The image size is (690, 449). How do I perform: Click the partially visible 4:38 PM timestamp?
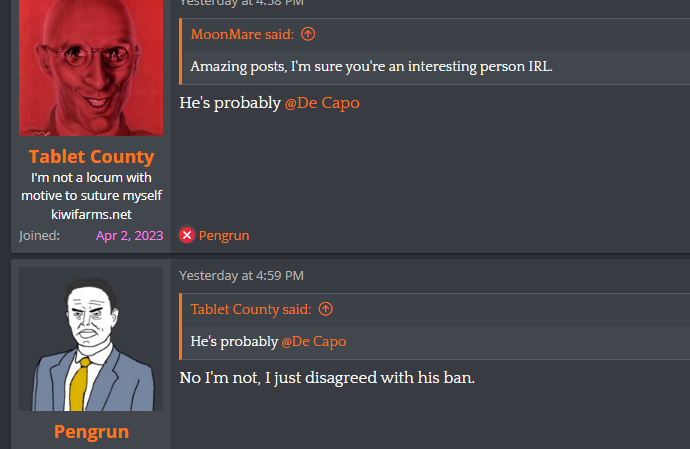[241, 3]
